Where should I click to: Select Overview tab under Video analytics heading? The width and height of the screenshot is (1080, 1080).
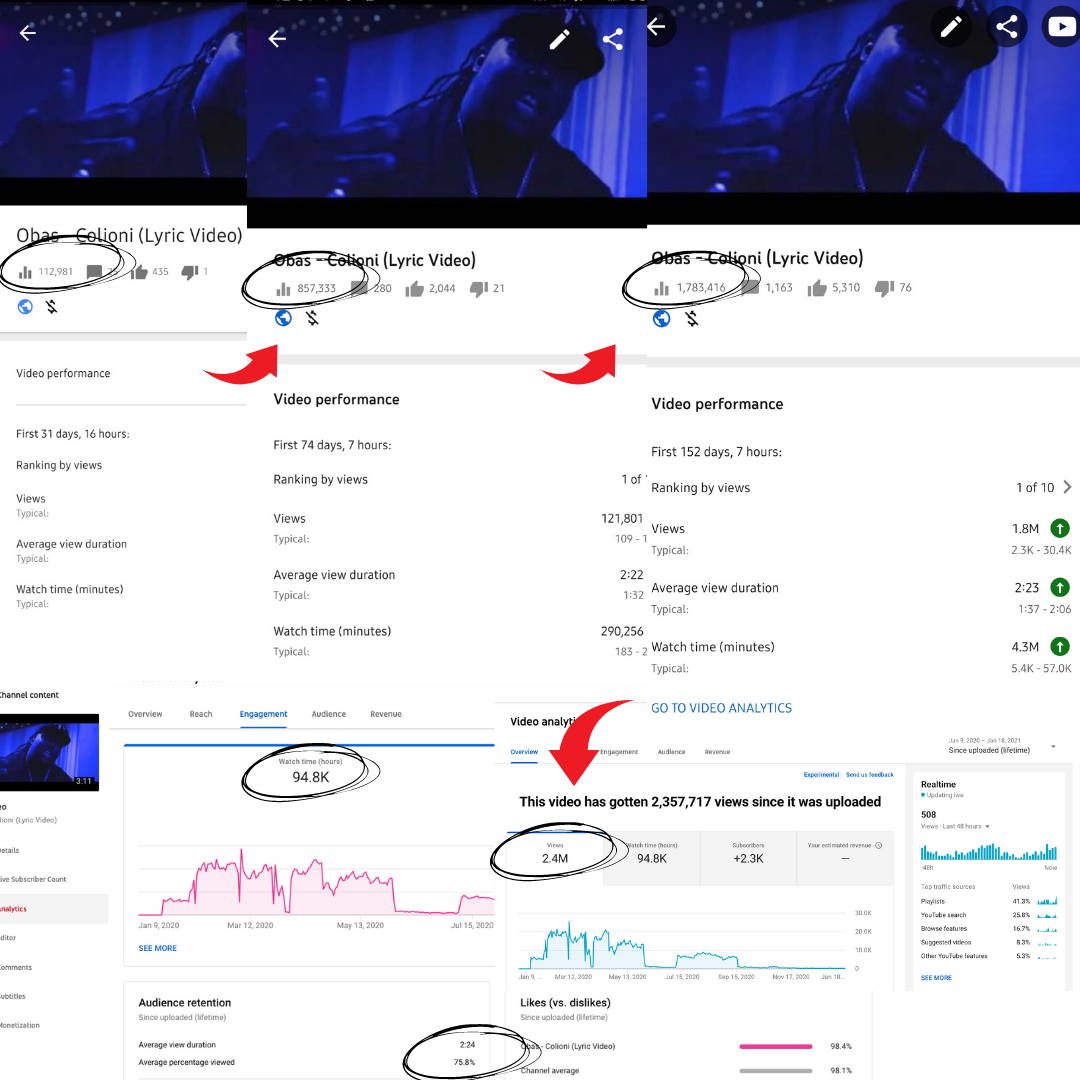(524, 752)
